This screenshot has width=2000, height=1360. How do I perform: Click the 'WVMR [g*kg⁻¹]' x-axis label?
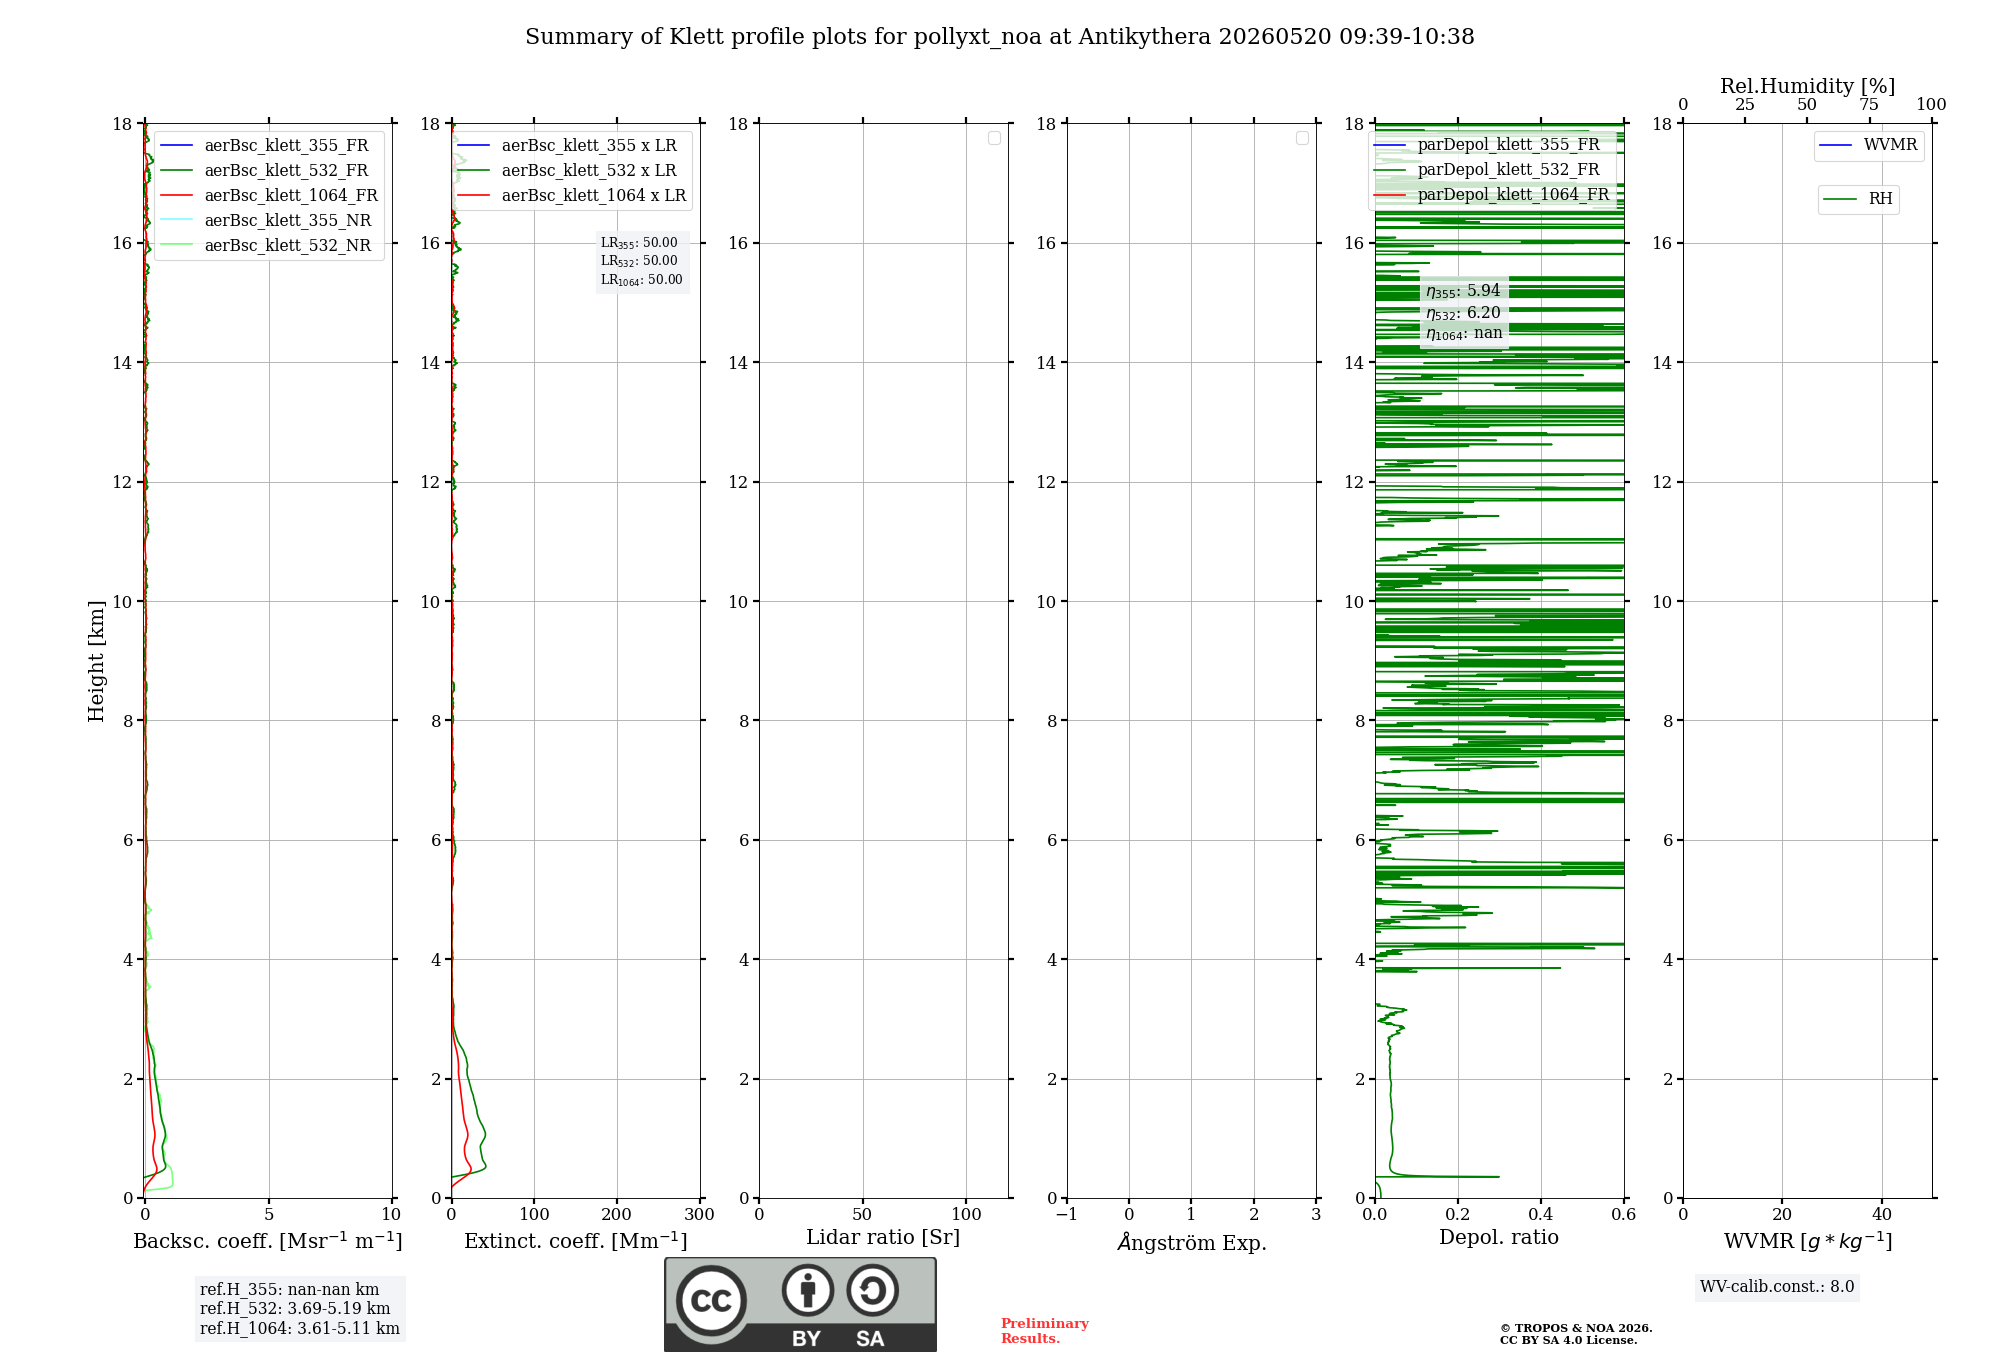pos(1808,1241)
